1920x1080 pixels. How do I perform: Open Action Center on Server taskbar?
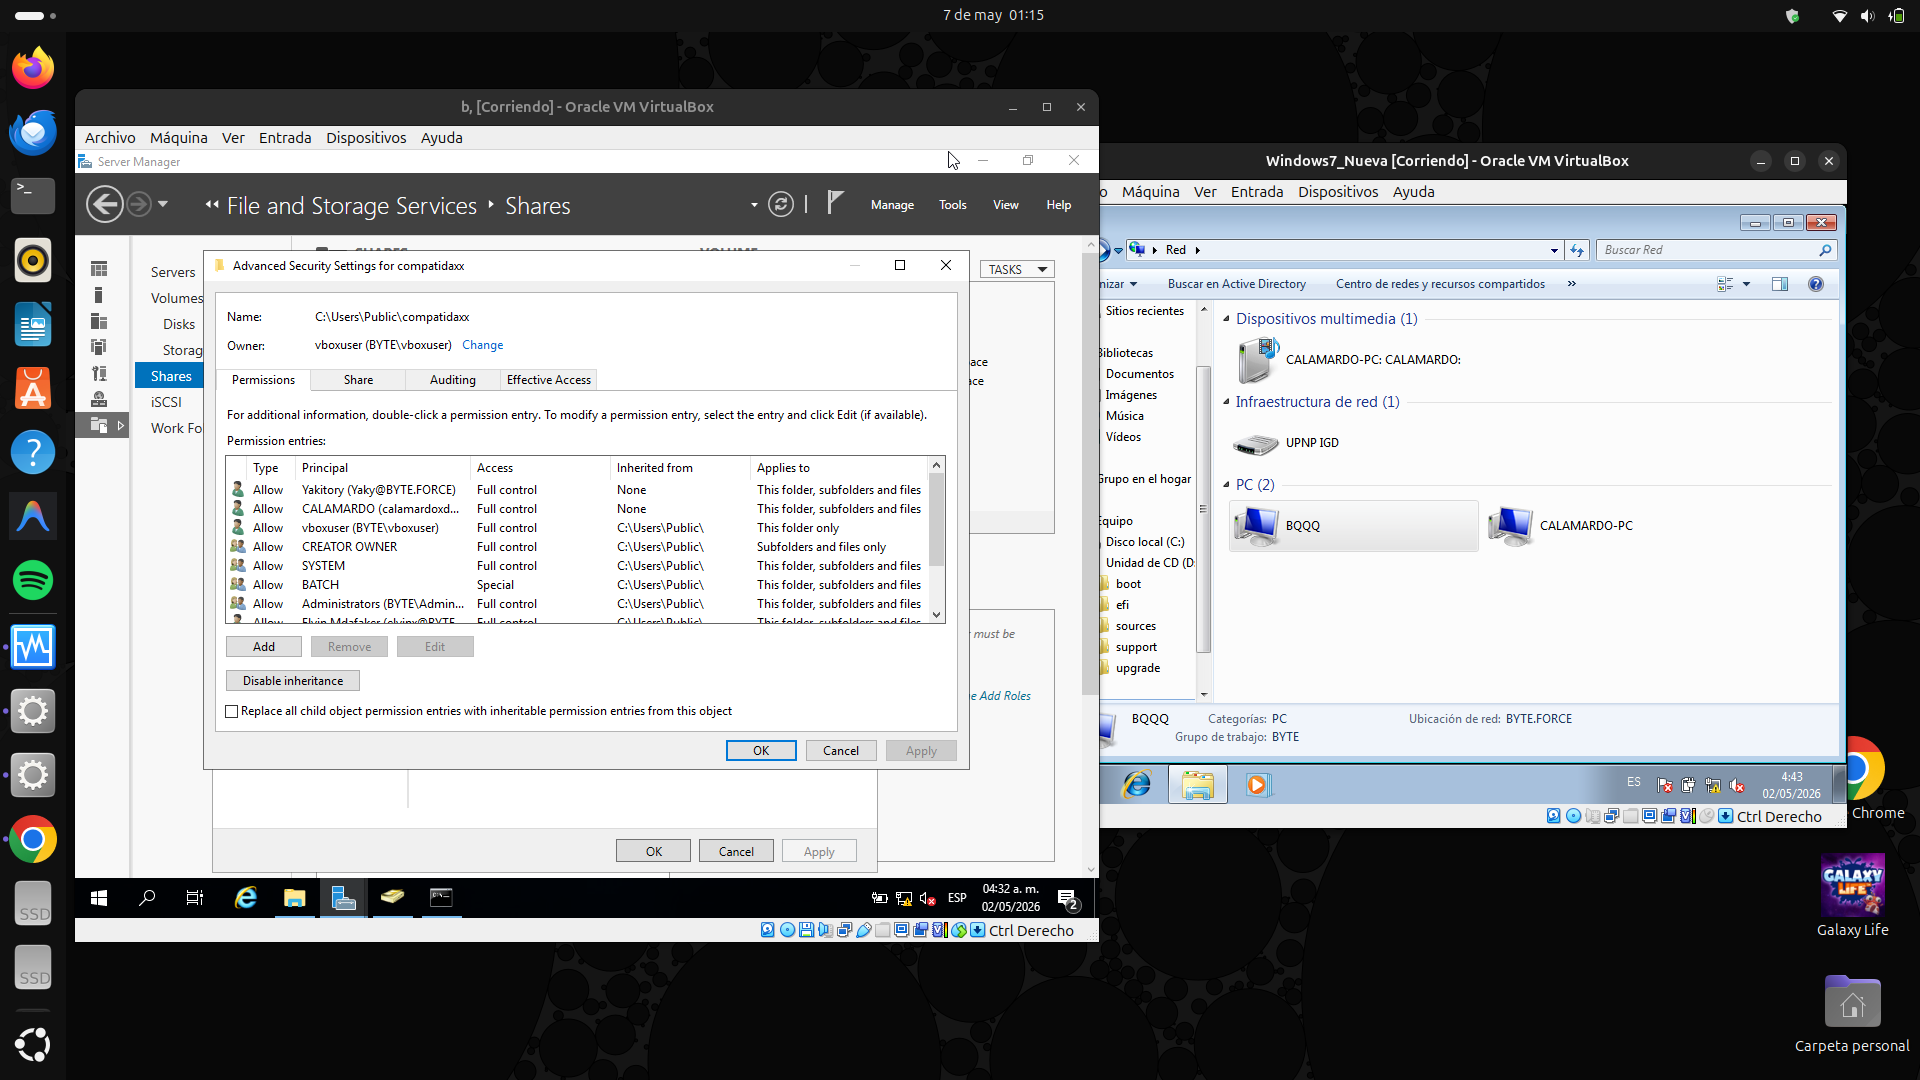point(1068,899)
